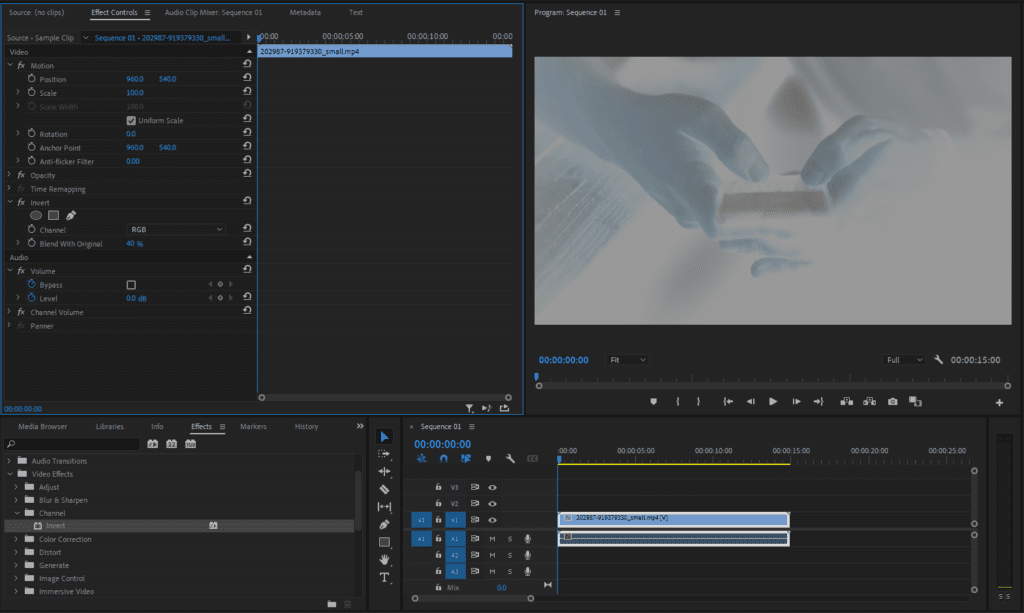Go to In point in Program monitor
The image size is (1024, 613).
click(x=728, y=401)
